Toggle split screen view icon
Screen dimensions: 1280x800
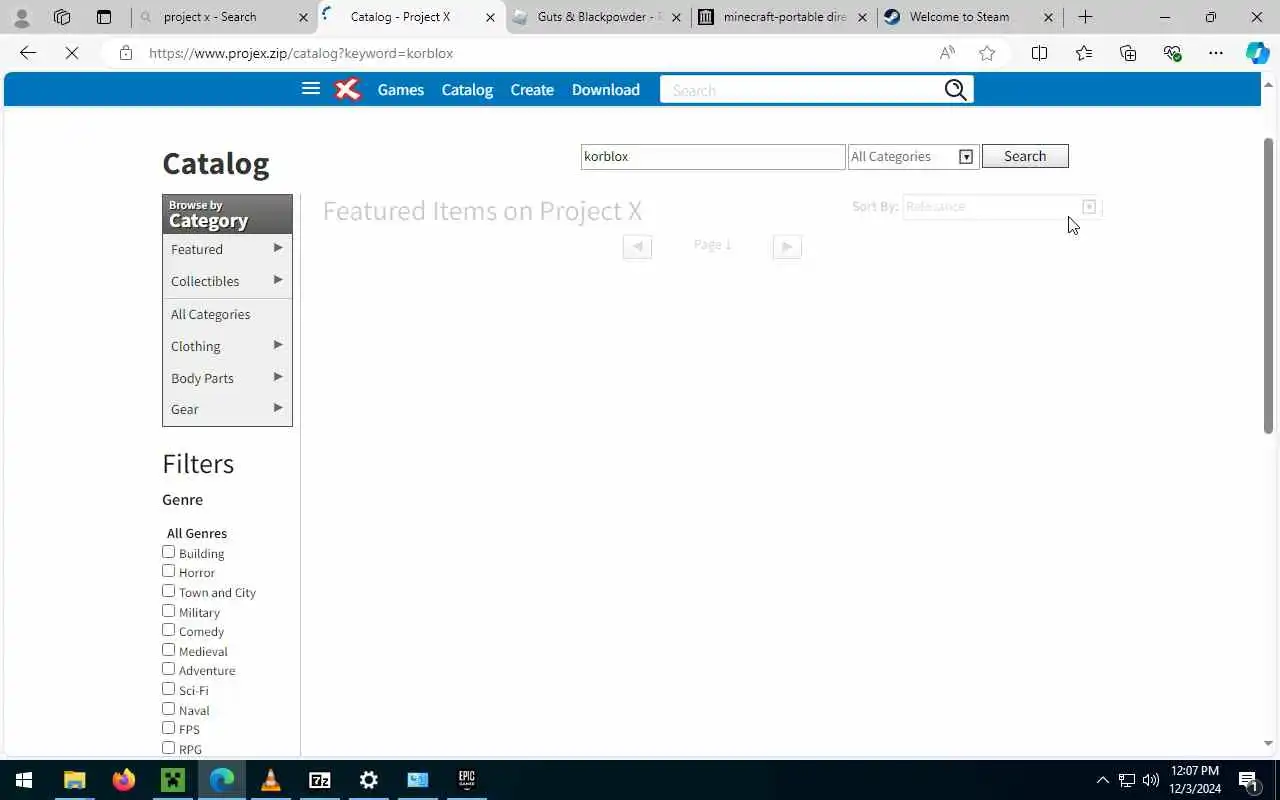click(1039, 53)
